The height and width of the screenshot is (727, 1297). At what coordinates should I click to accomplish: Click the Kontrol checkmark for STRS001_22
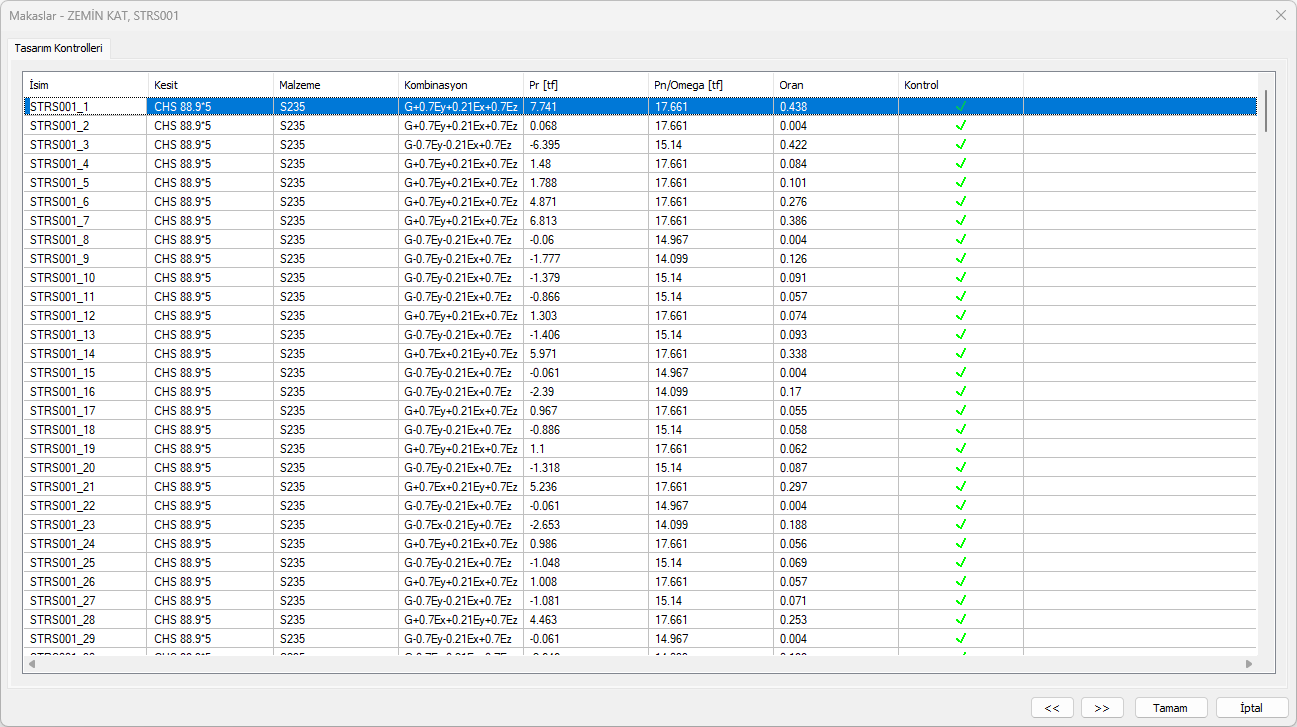tap(960, 506)
